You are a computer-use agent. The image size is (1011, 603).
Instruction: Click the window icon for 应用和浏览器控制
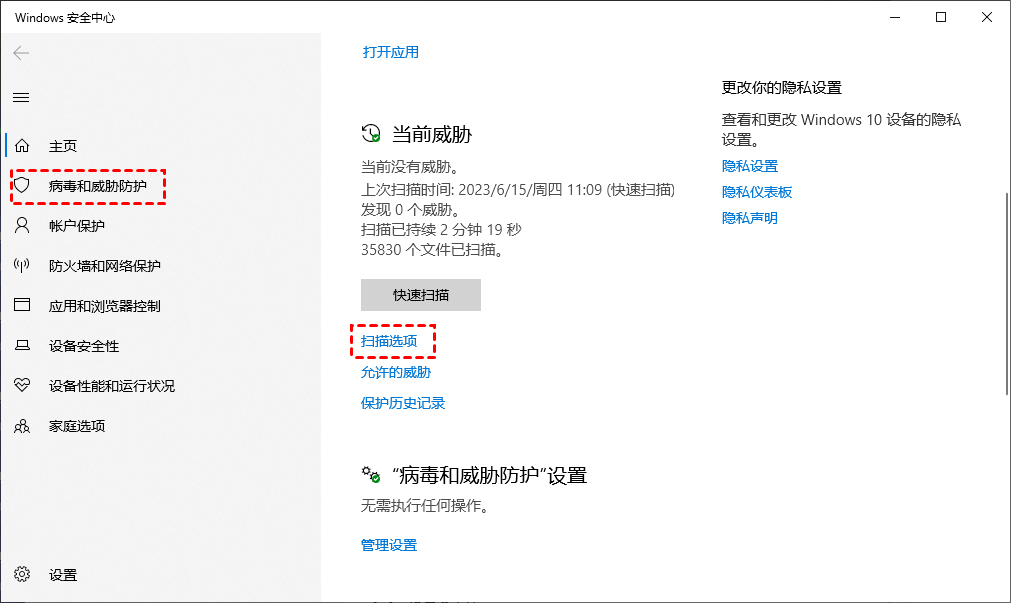22,305
